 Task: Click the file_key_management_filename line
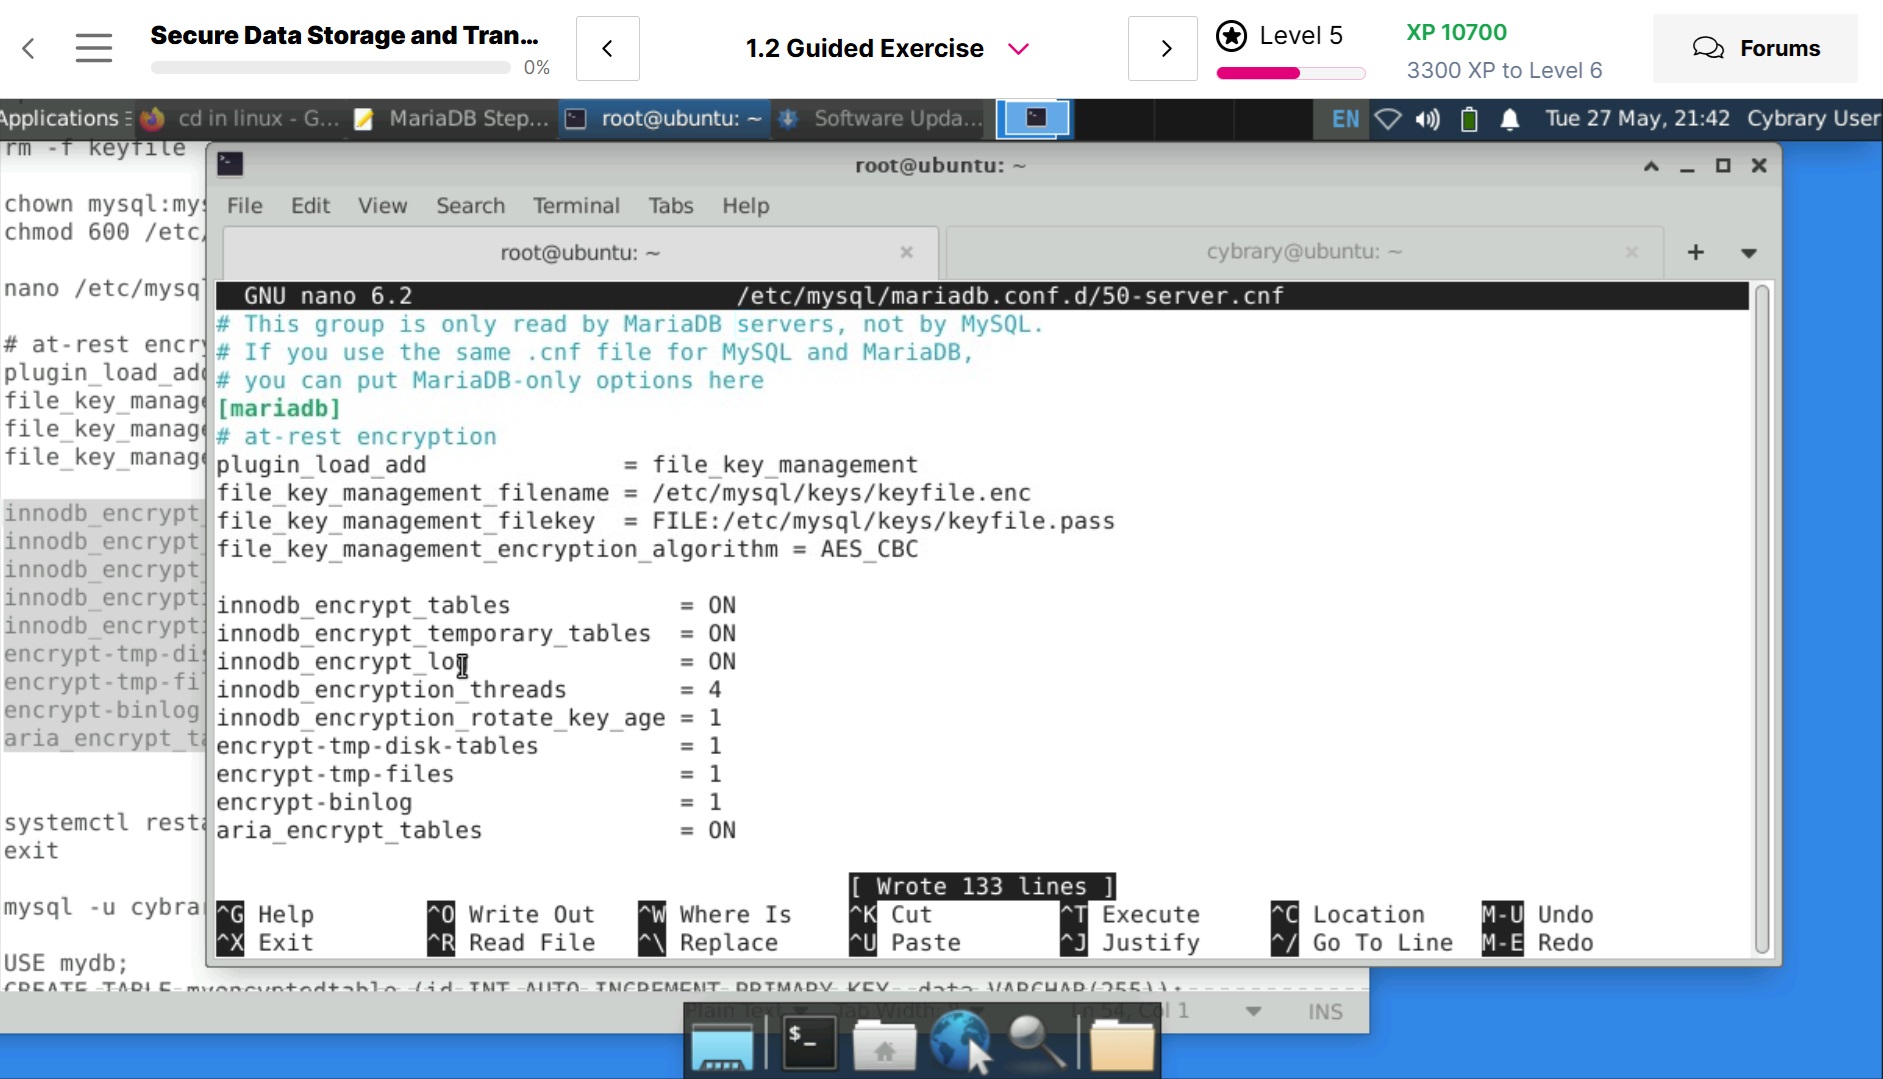623,493
